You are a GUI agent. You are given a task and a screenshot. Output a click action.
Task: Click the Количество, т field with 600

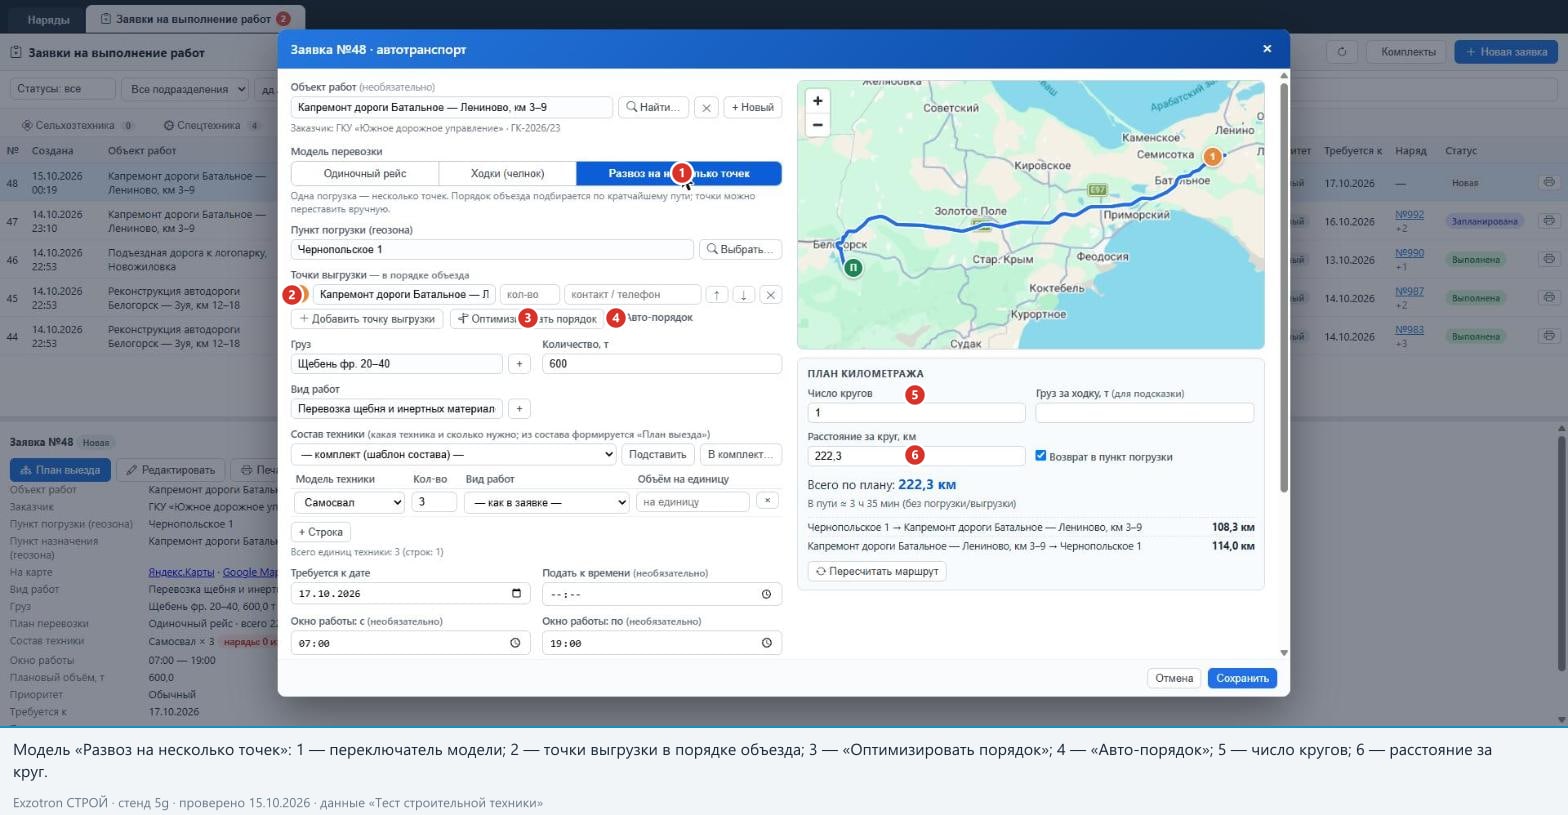tap(662, 364)
